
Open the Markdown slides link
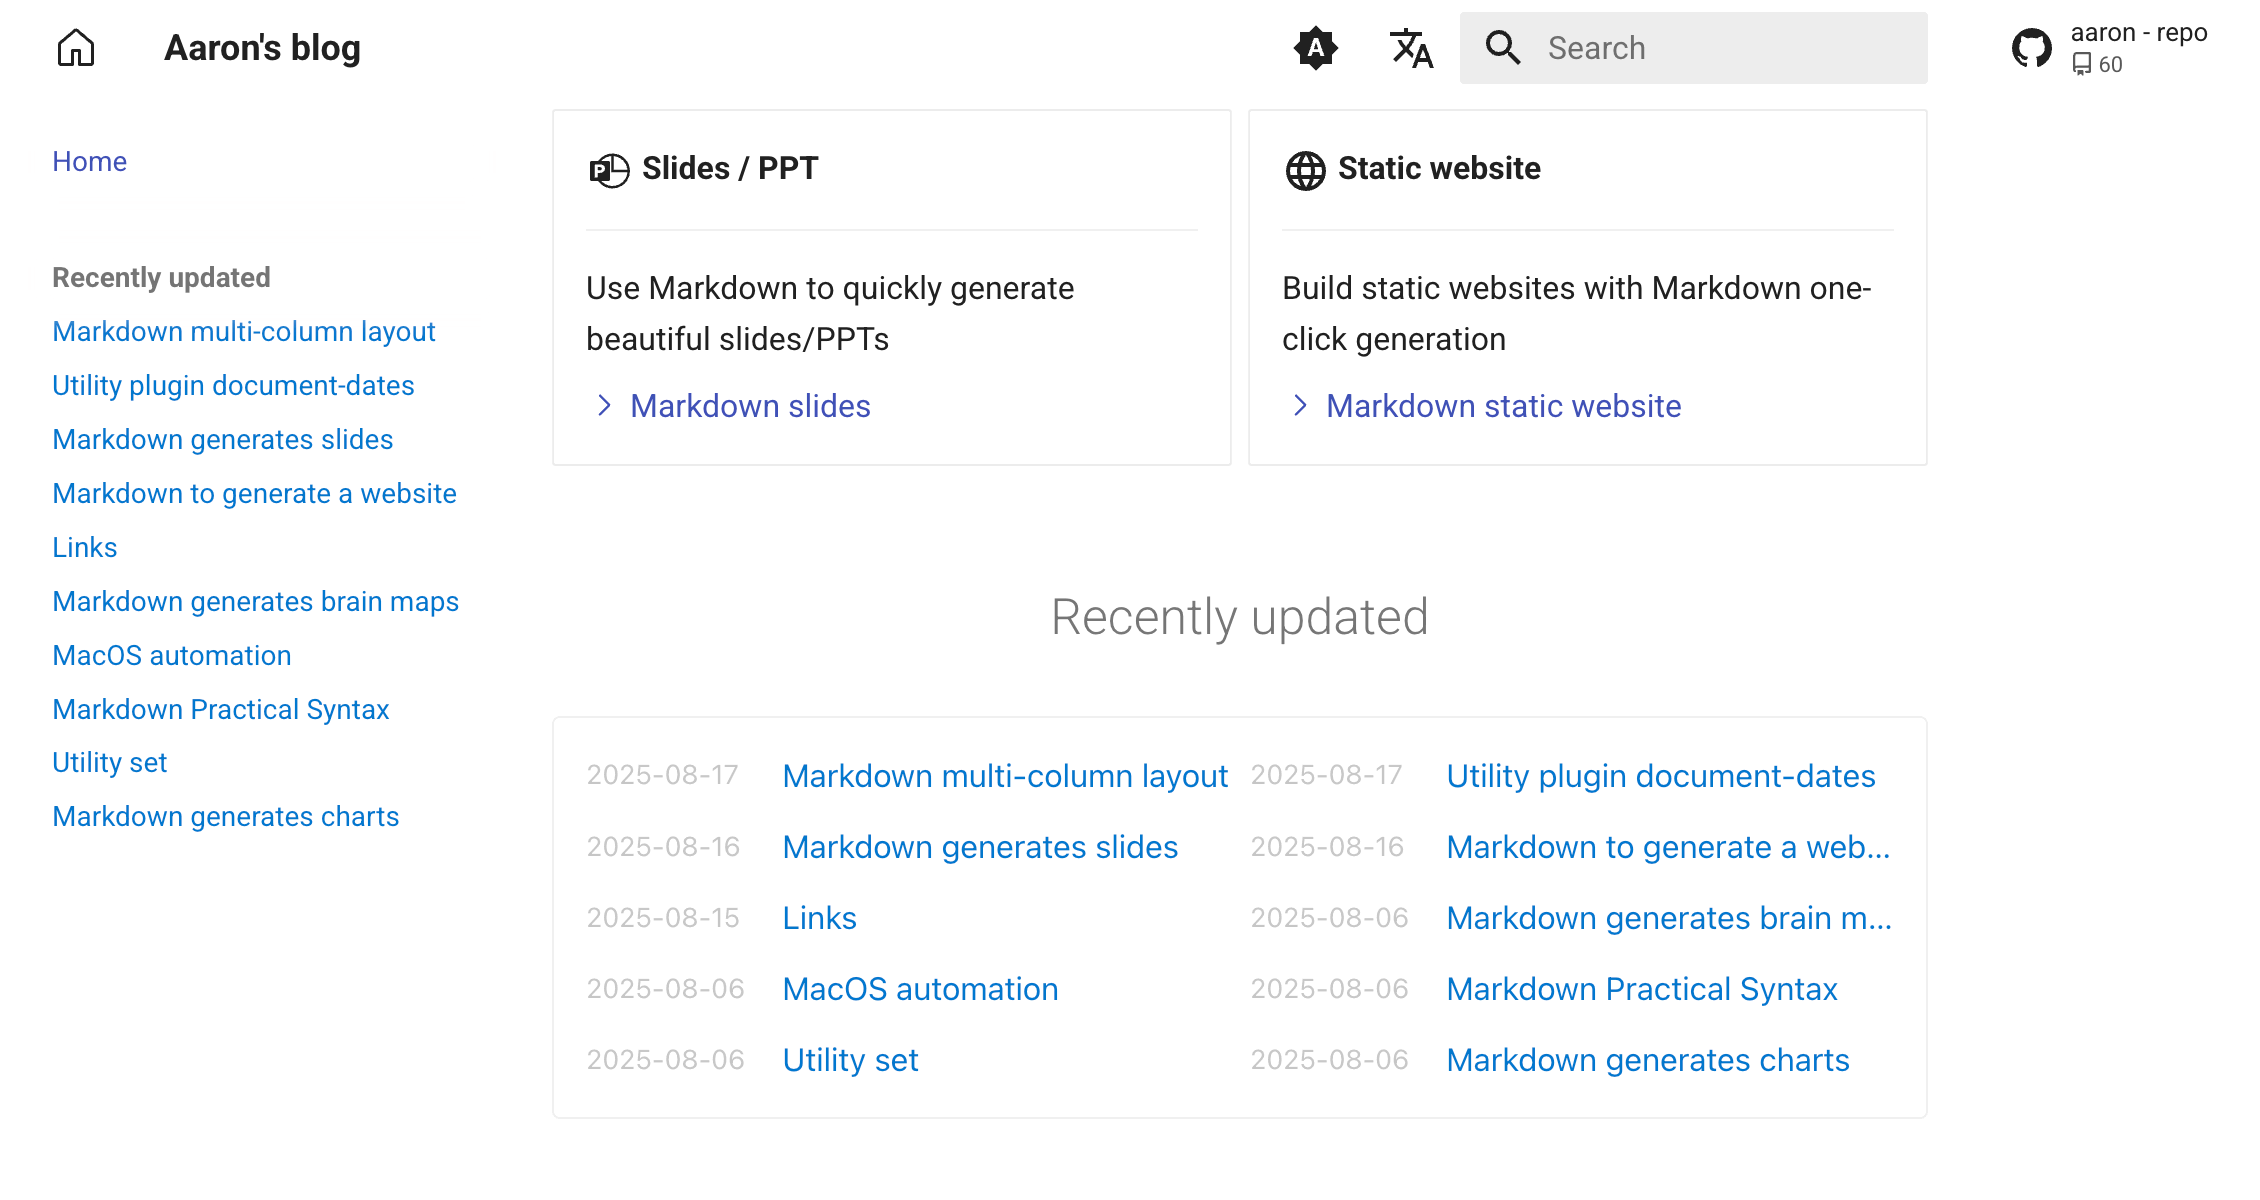749,406
